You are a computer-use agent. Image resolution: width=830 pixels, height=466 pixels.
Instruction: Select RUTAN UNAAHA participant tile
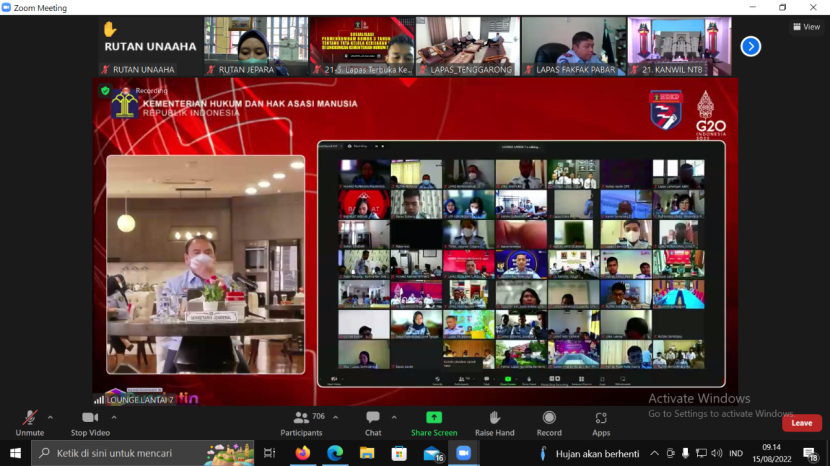point(150,46)
